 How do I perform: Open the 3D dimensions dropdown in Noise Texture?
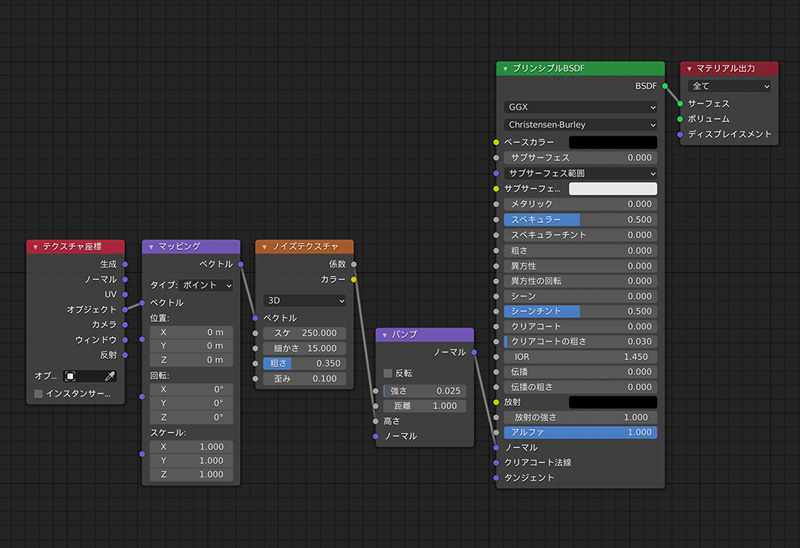[x=304, y=300]
